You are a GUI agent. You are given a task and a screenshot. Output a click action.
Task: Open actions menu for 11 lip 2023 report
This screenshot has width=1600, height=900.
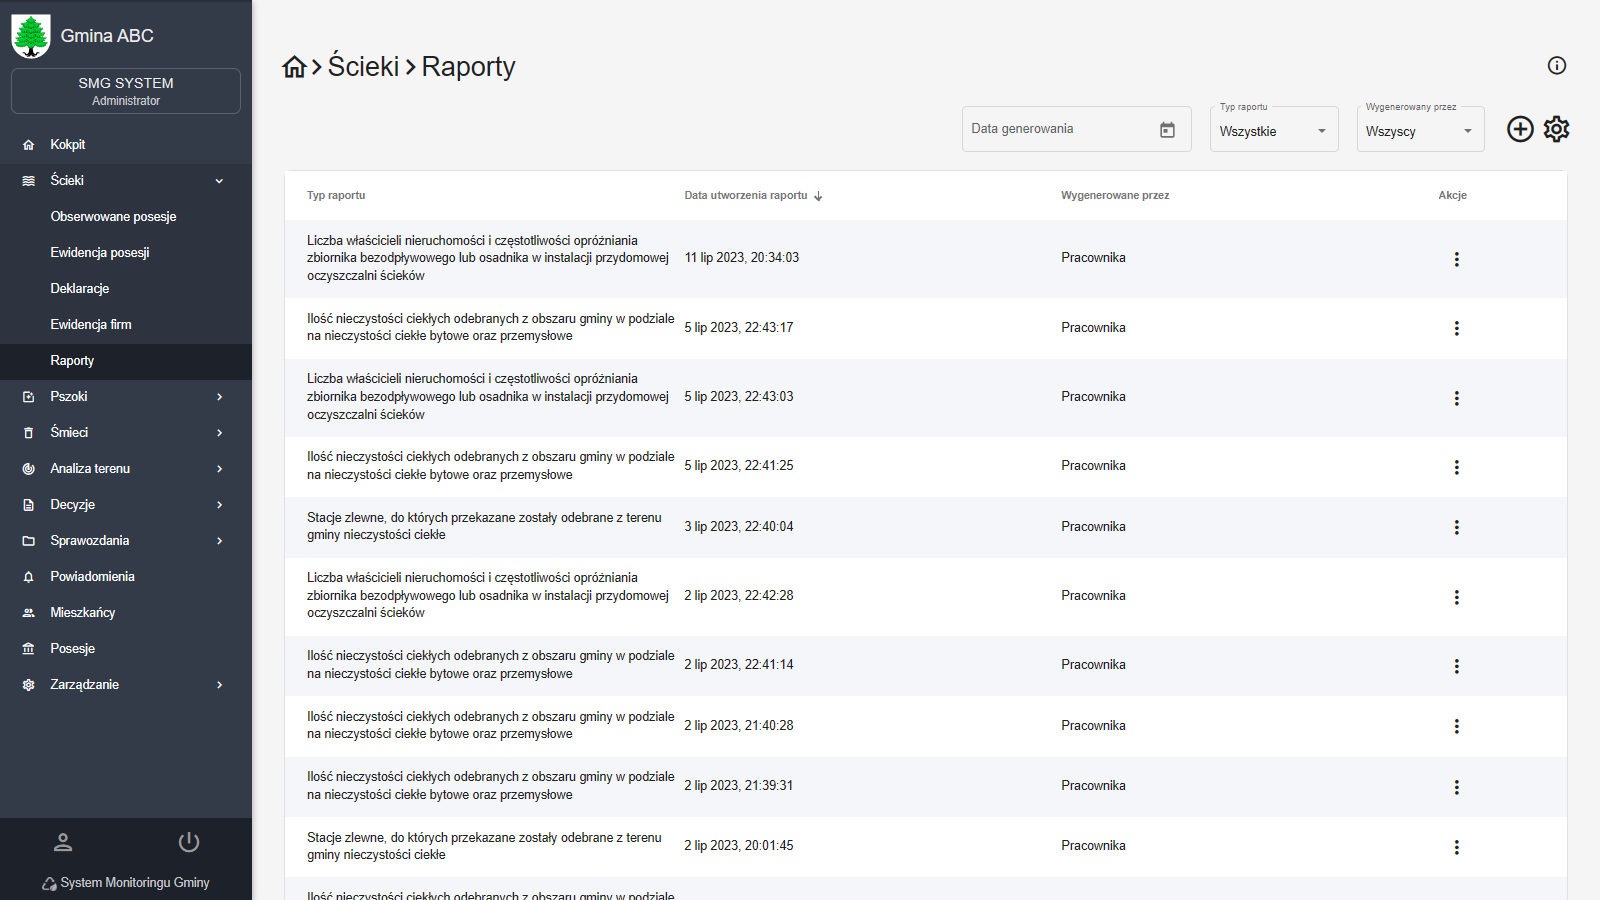1456,259
